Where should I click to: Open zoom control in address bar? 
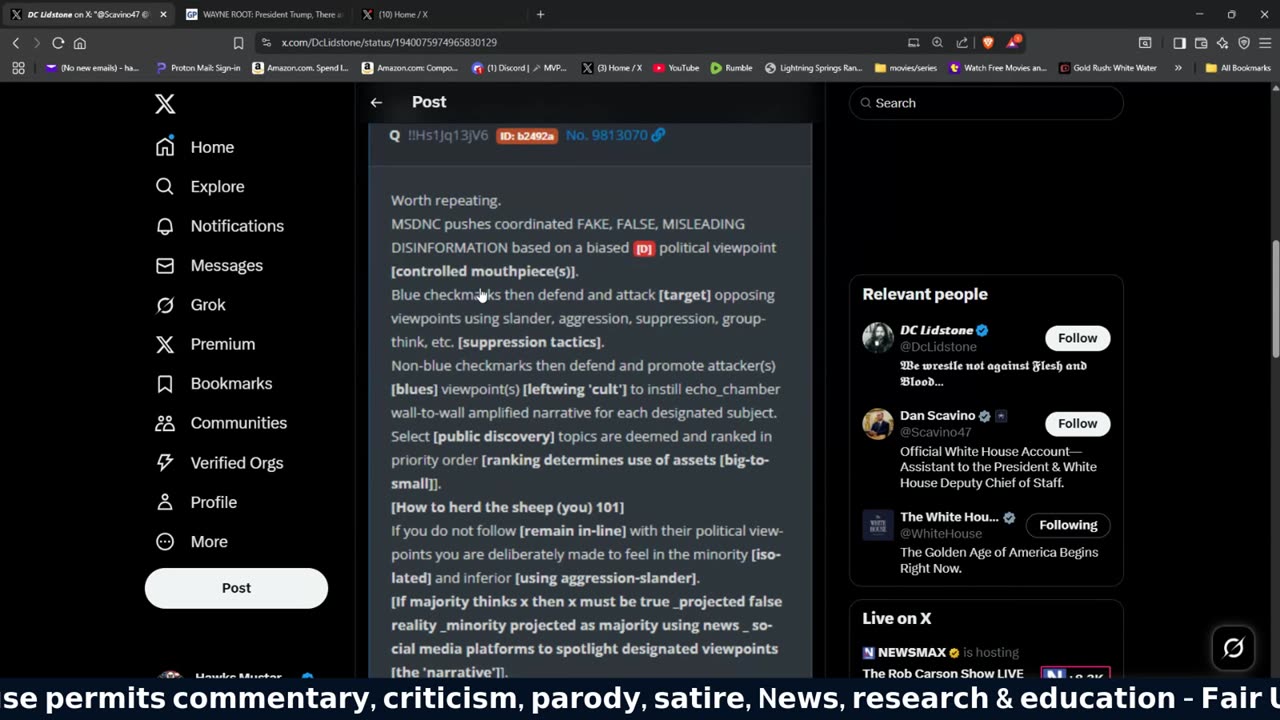tap(937, 43)
